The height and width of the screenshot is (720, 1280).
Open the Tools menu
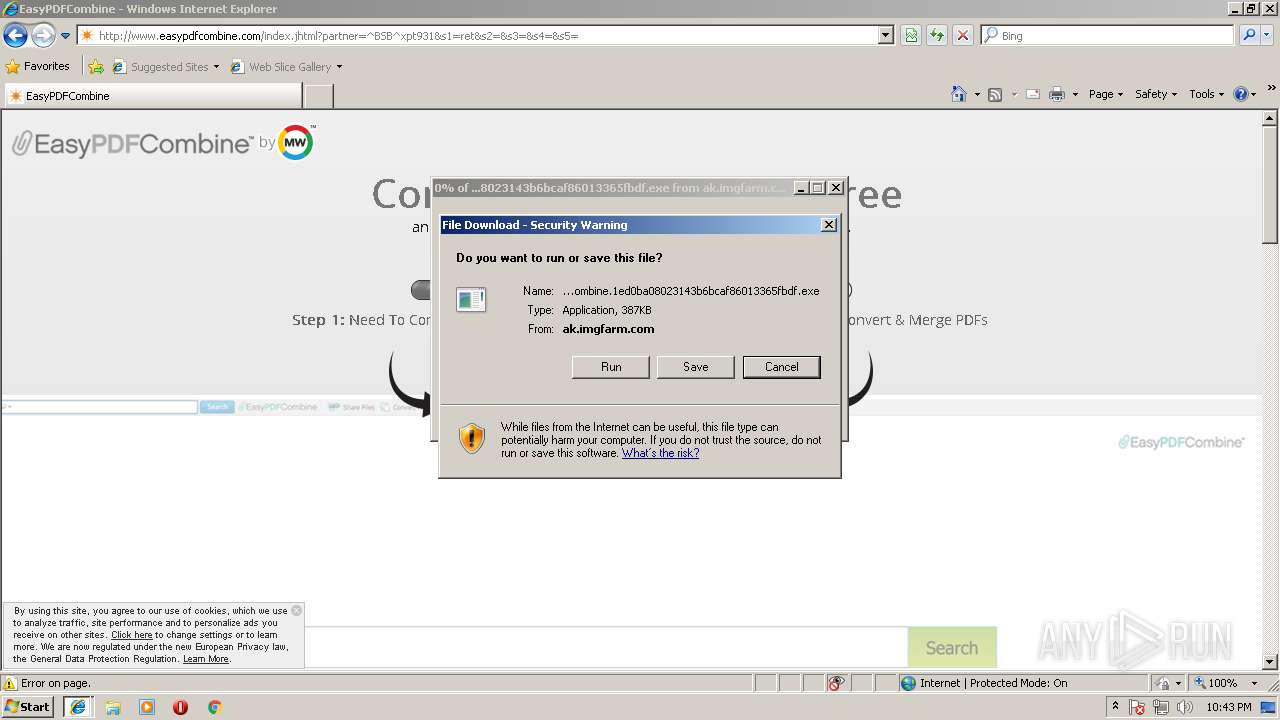pos(1207,94)
